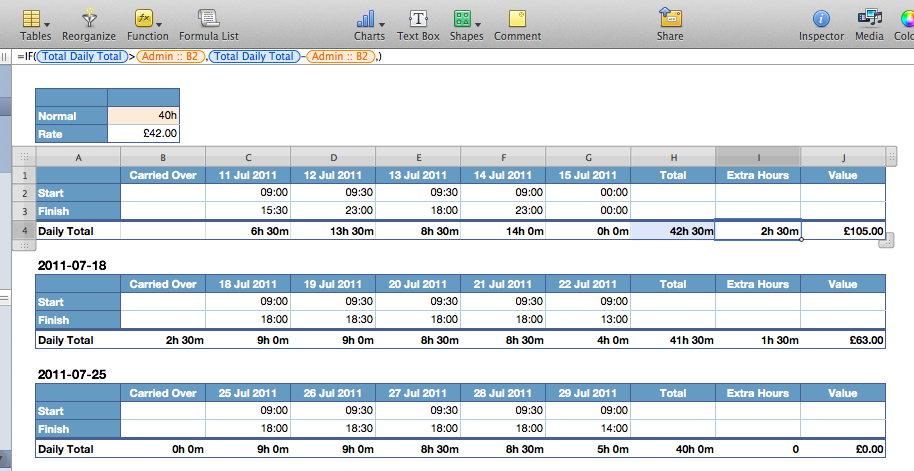Click first 'Admin :: B2' formula token
Viewport: 914px width, 471px height.
click(x=170, y=57)
